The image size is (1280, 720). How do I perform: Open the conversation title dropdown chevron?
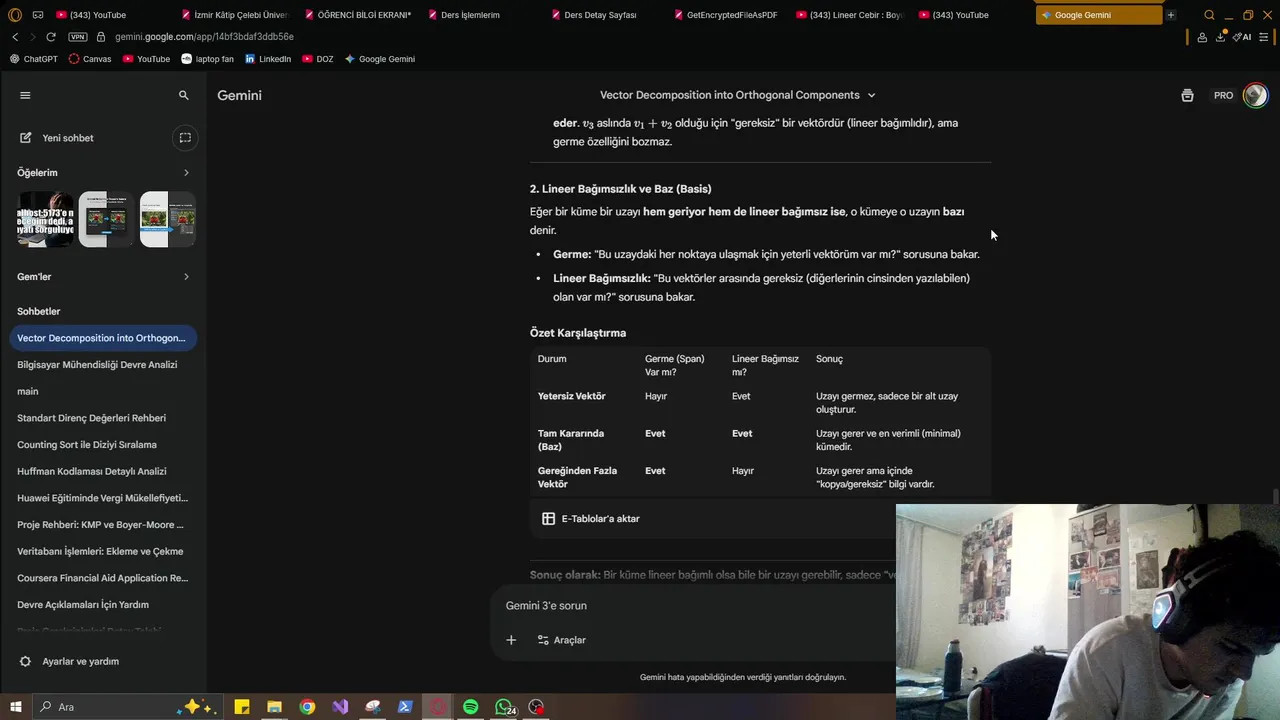871,95
